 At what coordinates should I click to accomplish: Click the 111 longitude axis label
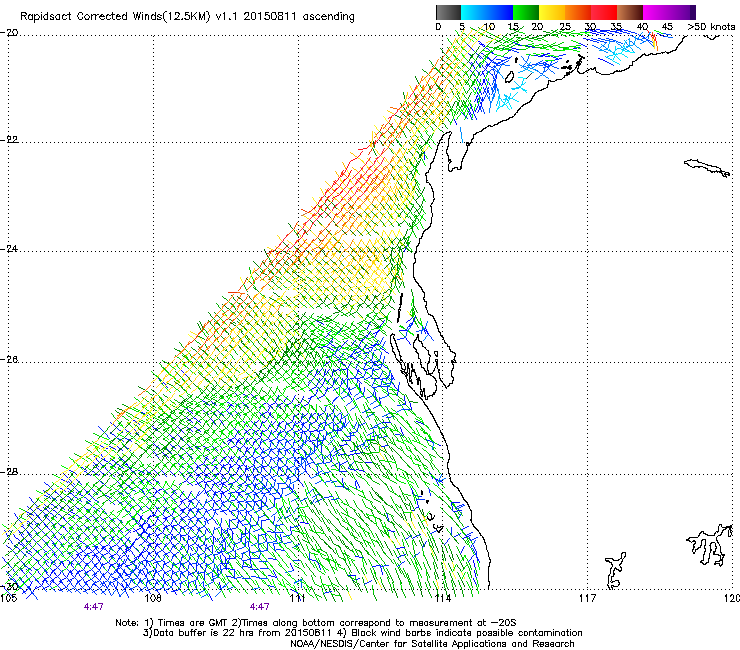tap(297, 599)
